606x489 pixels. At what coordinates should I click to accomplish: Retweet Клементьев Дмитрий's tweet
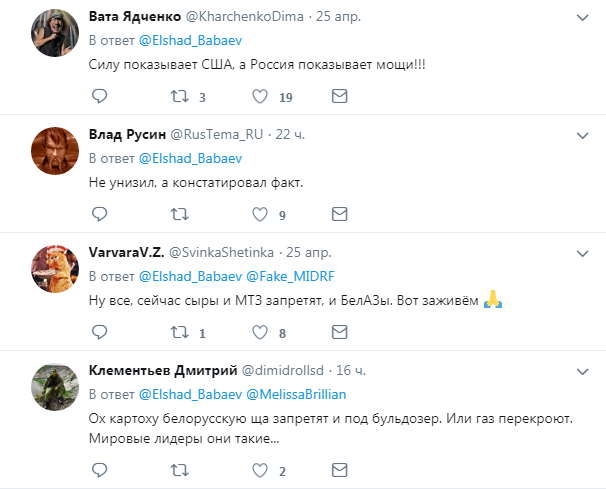click(179, 470)
